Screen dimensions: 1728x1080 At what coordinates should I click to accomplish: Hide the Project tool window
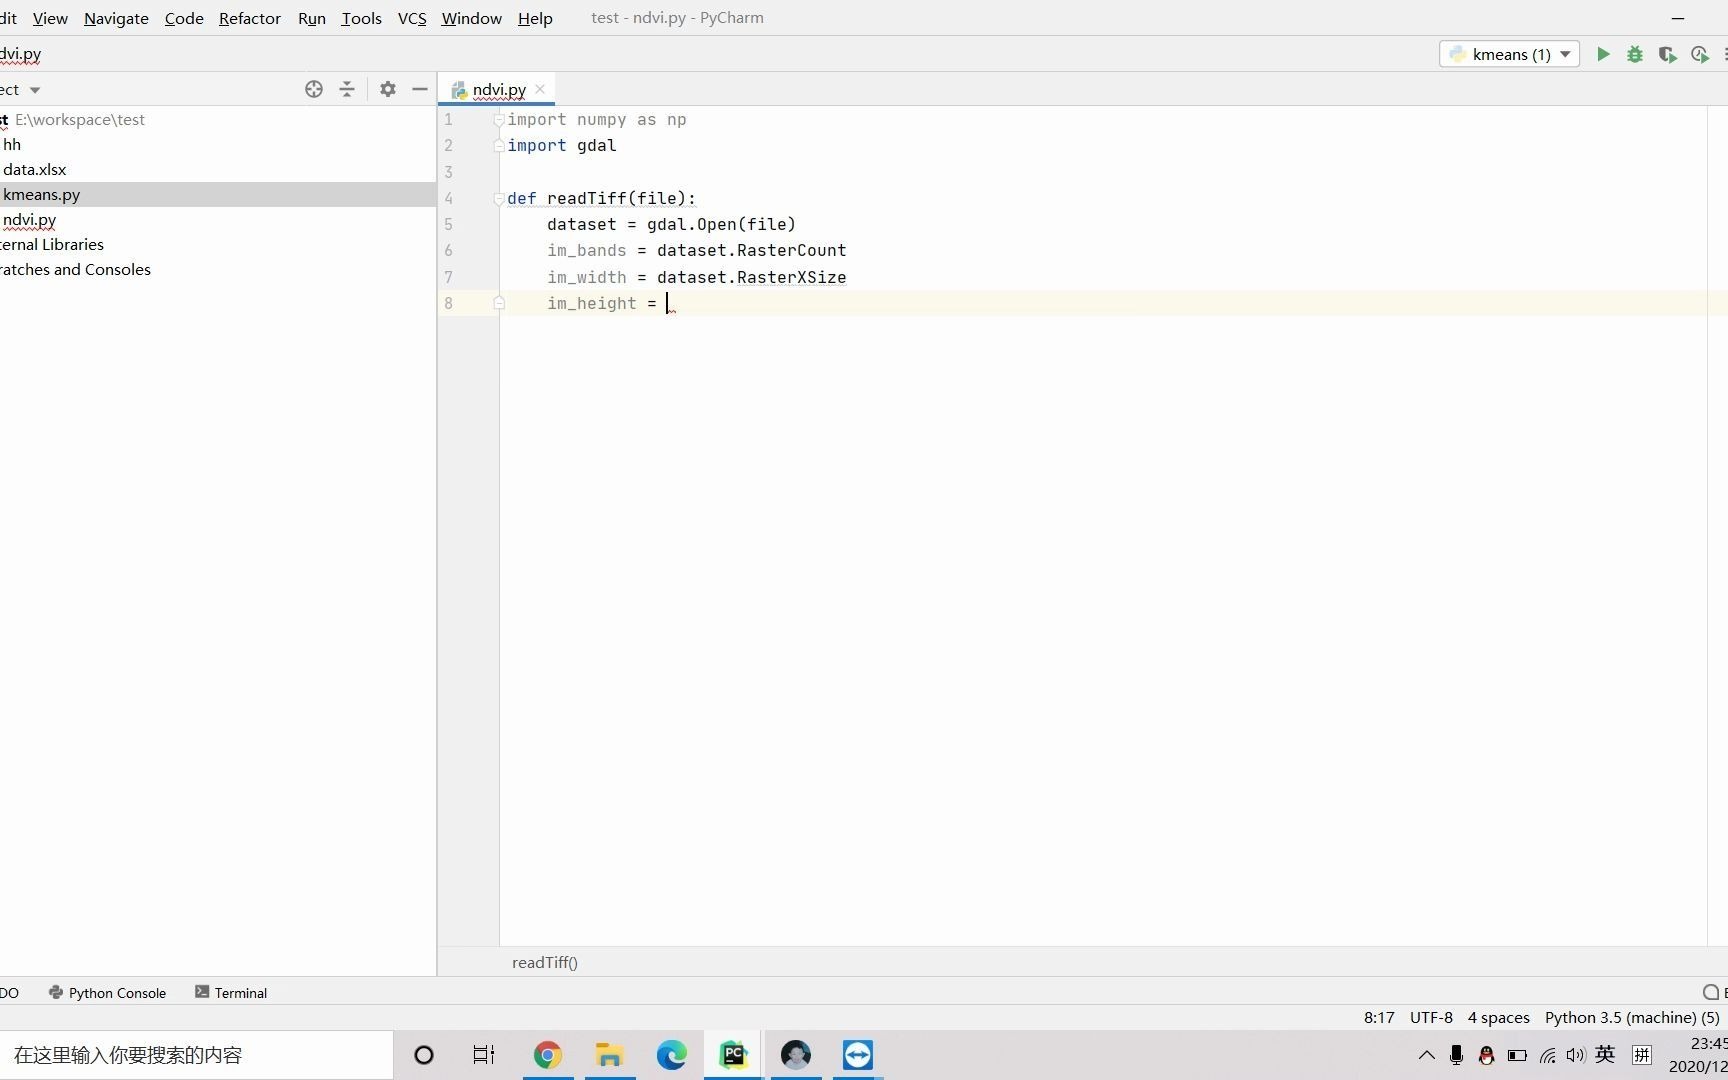click(419, 89)
